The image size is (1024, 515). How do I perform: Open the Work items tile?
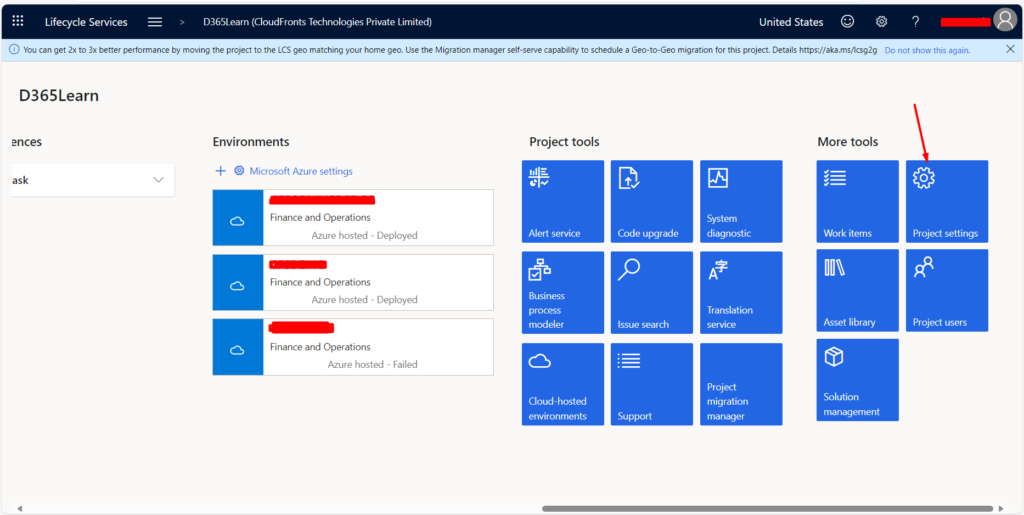pos(857,202)
